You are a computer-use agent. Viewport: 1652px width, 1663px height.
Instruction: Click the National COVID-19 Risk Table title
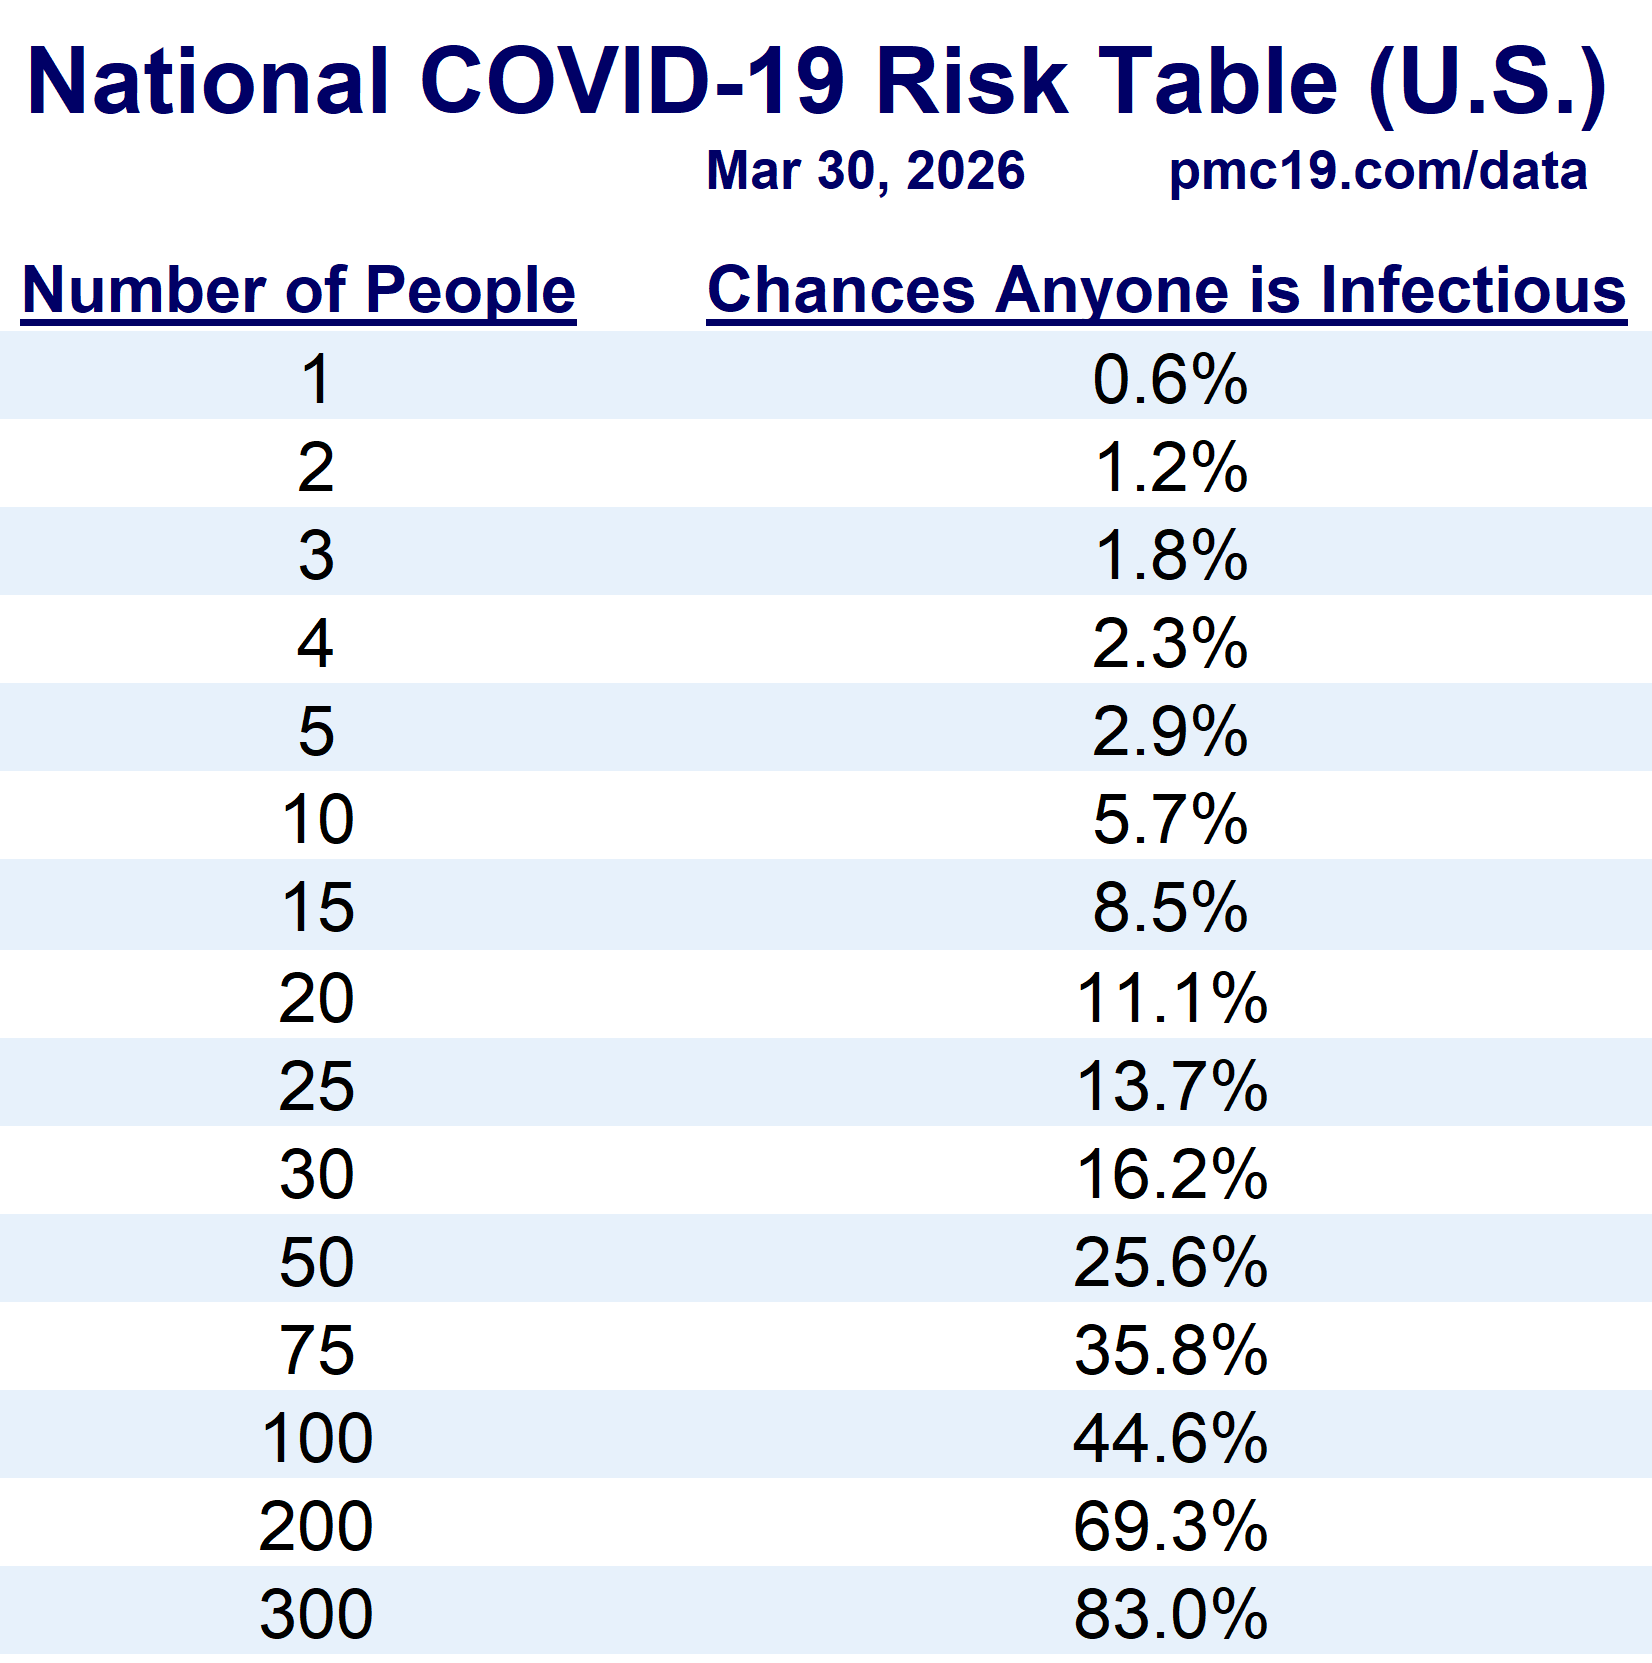click(816, 82)
